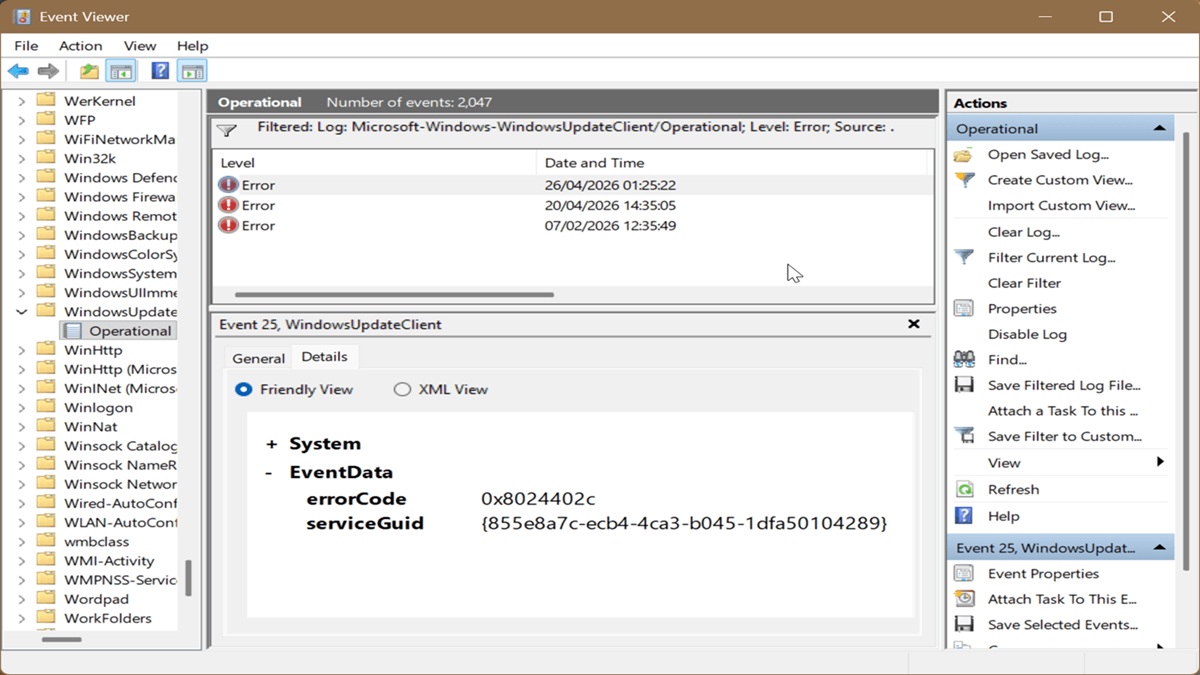Image resolution: width=1200 pixels, height=675 pixels.
Task: Toggle the Show/Hide Console Tree icon
Action: click(121, 71)
